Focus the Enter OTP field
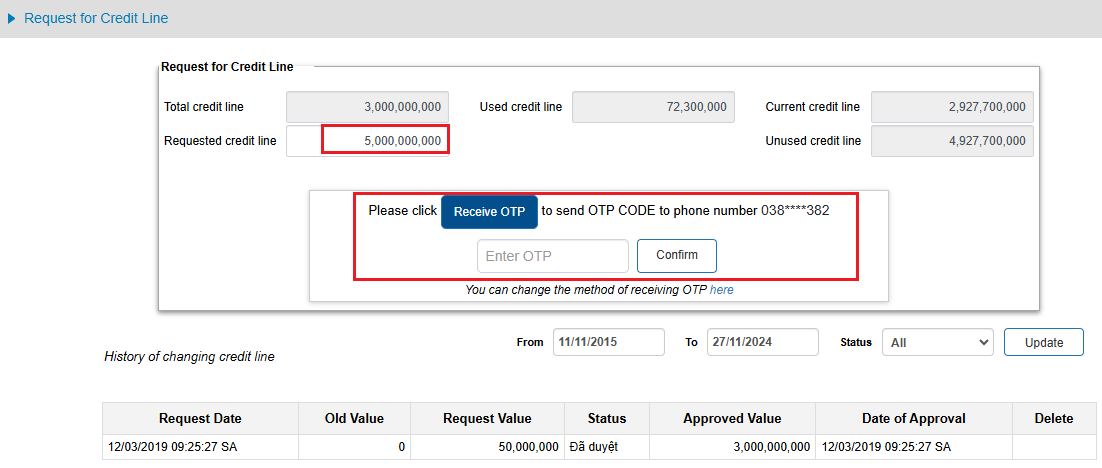This screenshot has height=468, width=1102. pos(552,256)
